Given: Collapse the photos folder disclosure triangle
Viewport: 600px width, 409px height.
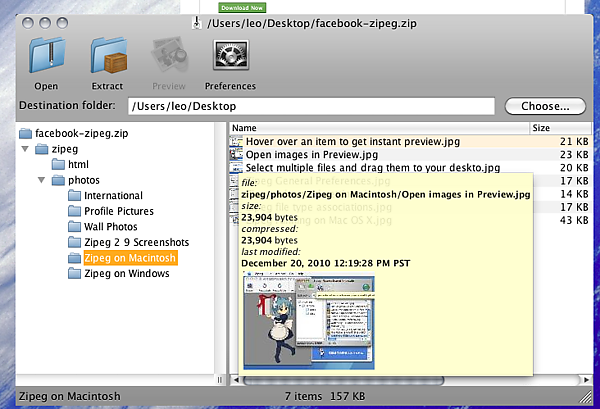Looking at the screenshot, I should (x=41, y=180).
